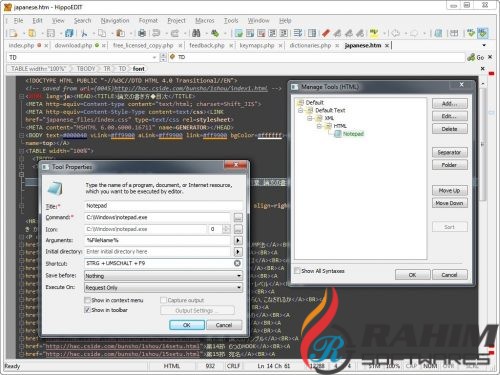Viewport: 500px width, 375px height.
Task: Browse for Command file with ... button
Action: [238, 218]
